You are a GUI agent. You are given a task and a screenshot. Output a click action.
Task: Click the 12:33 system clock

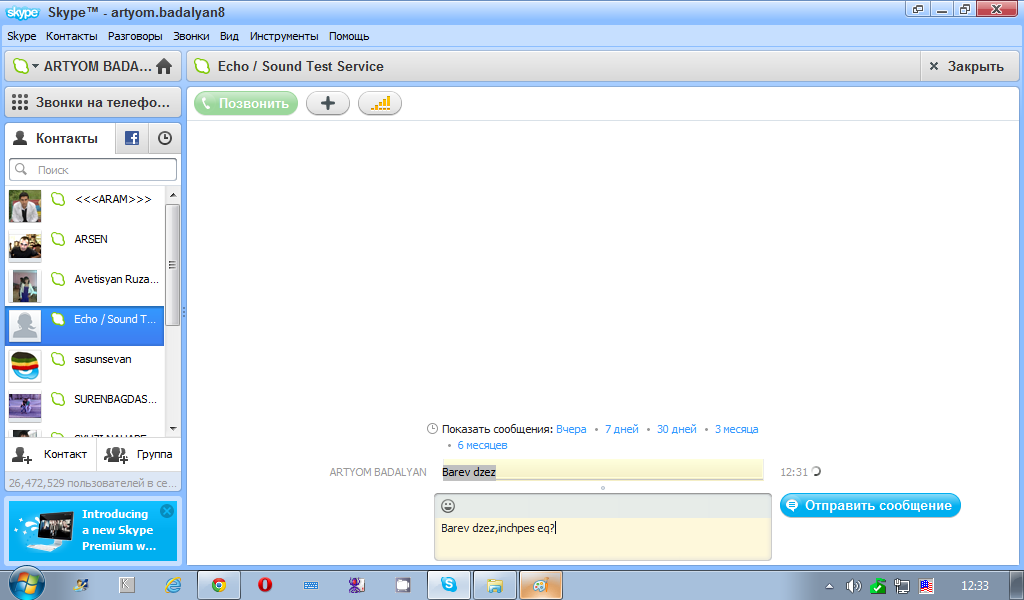[x=974, y=586]
